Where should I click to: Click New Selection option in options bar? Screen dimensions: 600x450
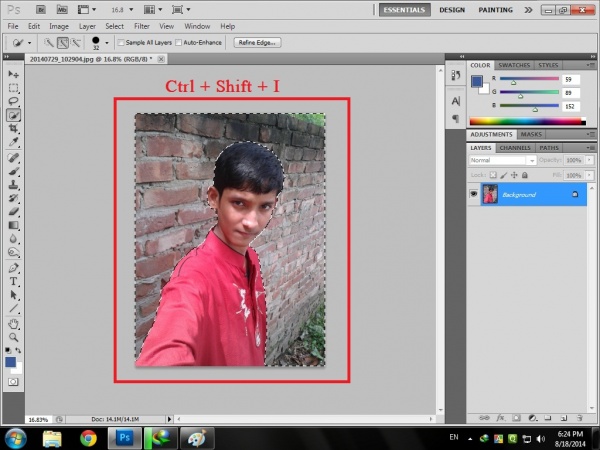click(x=49, y=42)
